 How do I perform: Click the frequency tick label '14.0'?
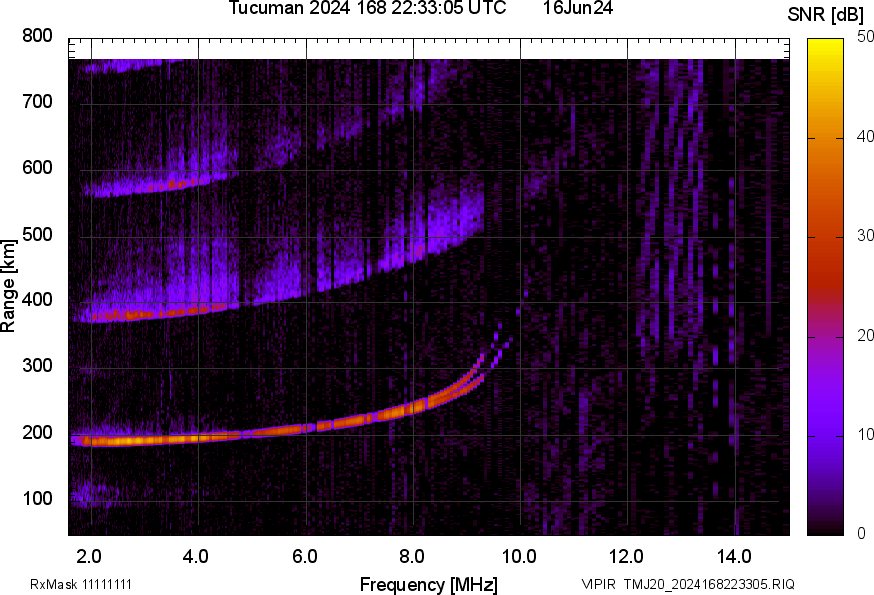pyautogui.click(x=734, y=557)
